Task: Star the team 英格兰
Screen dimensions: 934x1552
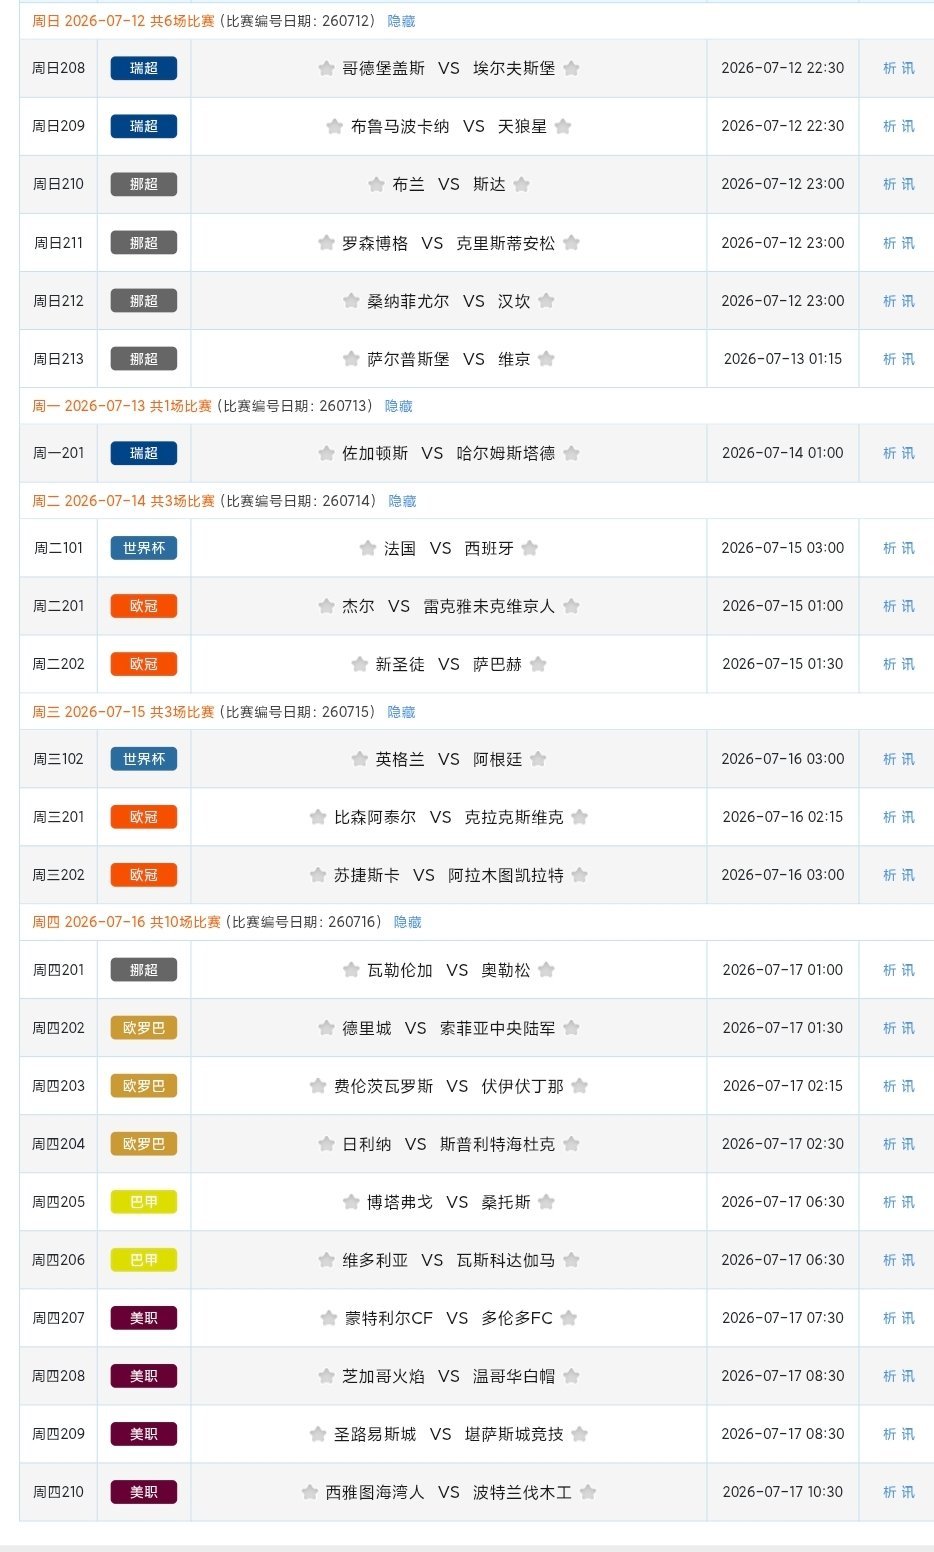Action: 360,759
